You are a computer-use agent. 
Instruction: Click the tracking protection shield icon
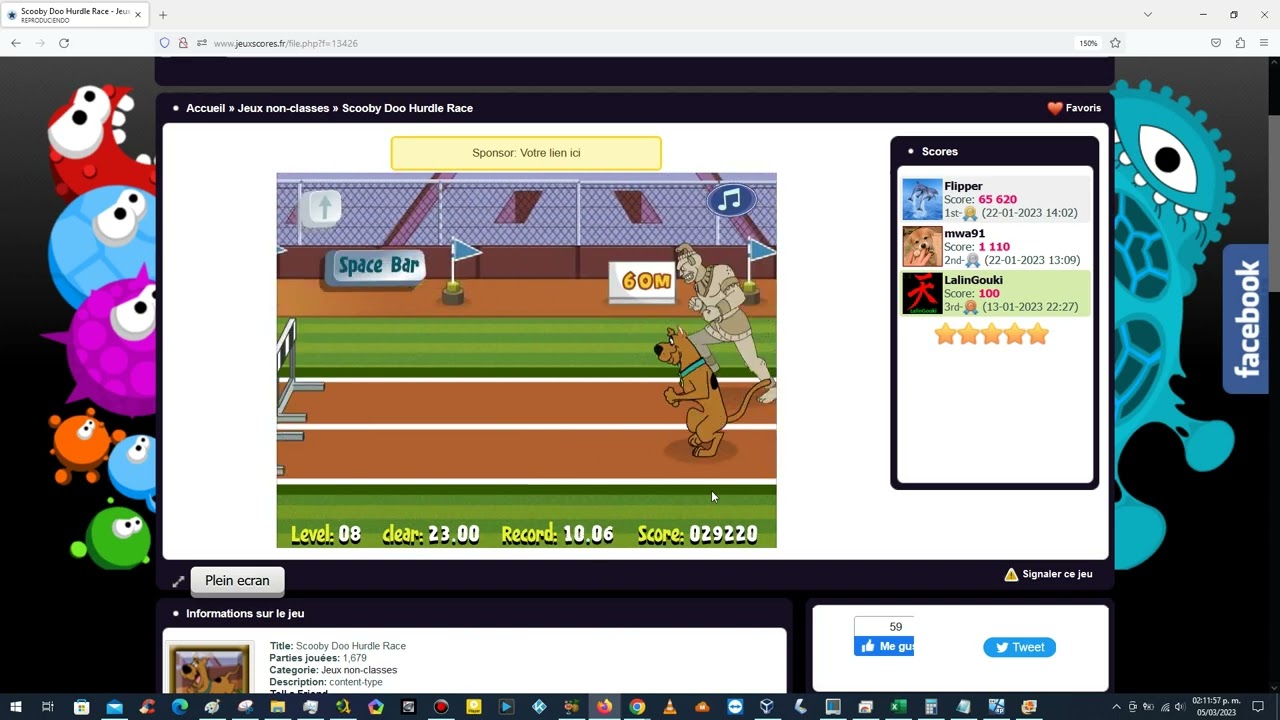(165, 43)
